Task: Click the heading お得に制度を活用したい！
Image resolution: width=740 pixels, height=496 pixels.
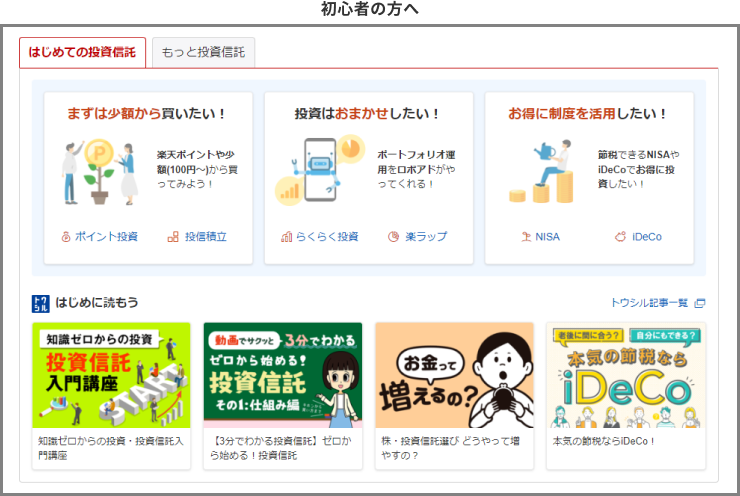Action: 589,113
